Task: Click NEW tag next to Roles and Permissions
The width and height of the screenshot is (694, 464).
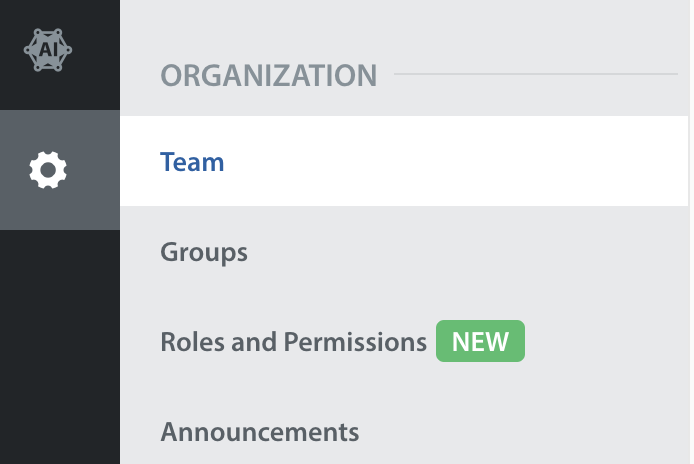Action: [x=480, y=341]
